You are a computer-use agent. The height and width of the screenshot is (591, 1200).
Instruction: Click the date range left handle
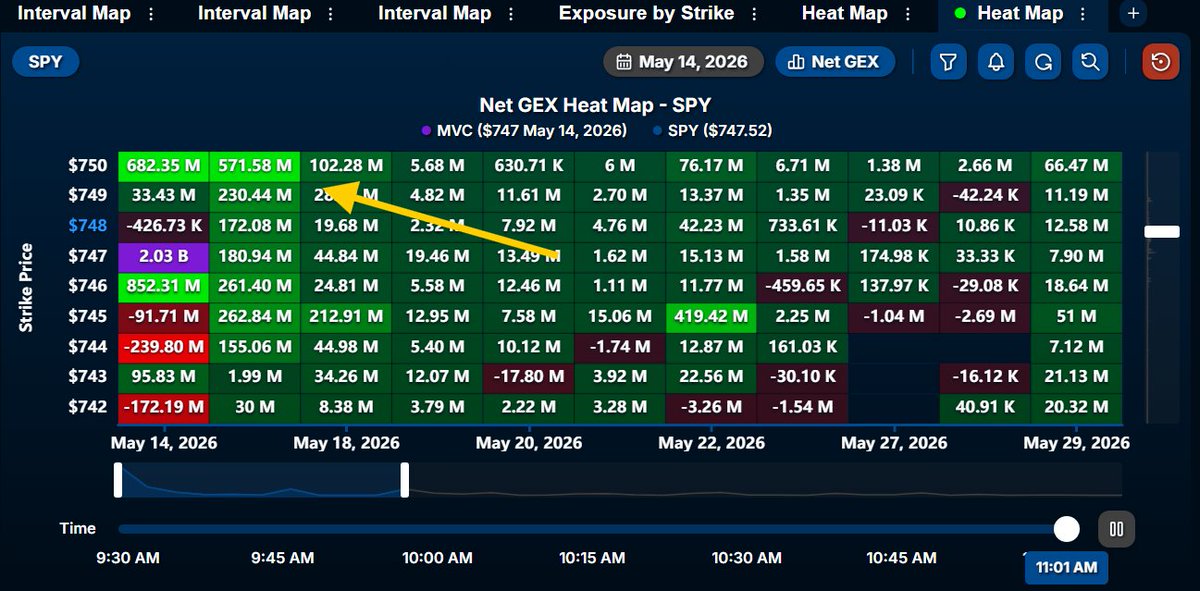(118, 480)
